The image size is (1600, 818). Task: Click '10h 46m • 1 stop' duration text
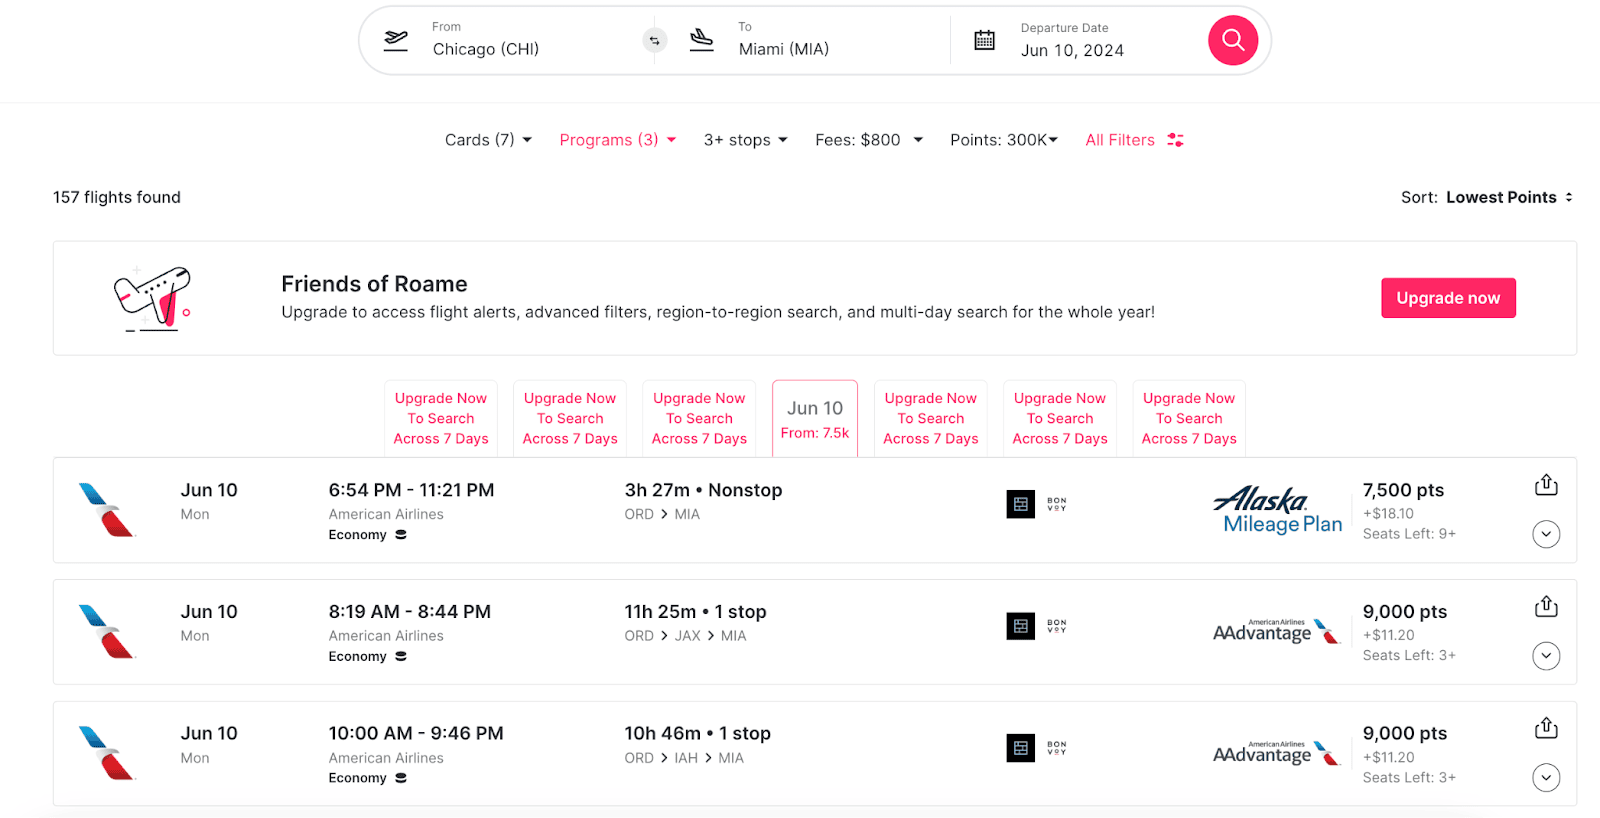[697, 733]
